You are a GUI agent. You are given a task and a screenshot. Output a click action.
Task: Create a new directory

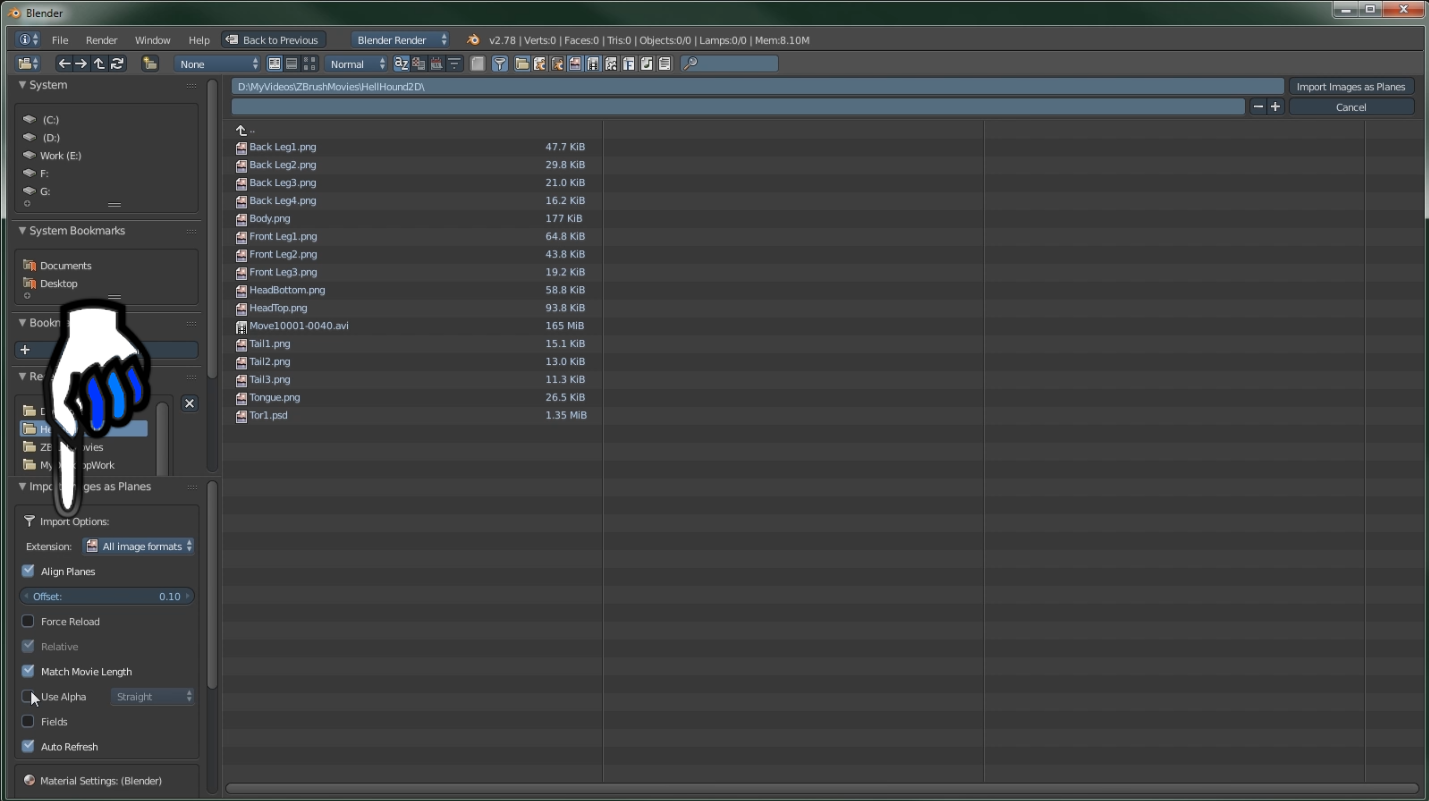[150, 64]
